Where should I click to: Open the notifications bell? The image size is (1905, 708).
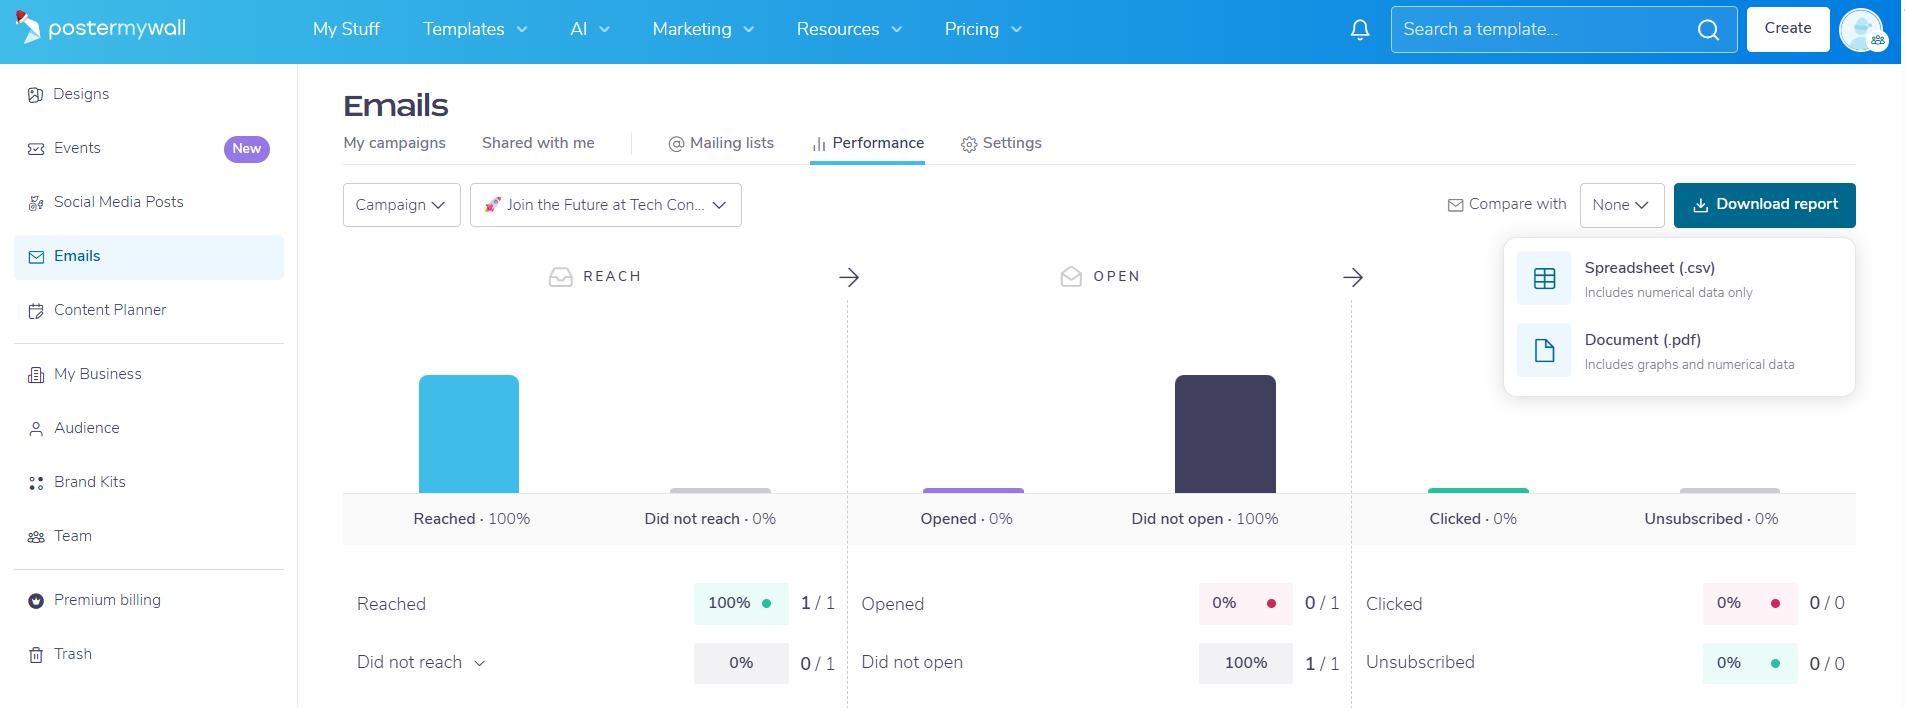pos(1360,30)
